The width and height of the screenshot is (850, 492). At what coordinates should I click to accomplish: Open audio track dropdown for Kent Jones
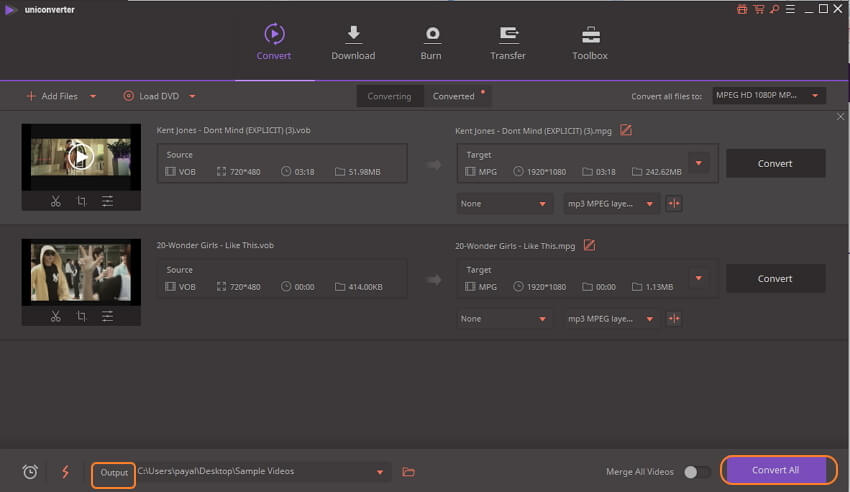coord(611,204)
